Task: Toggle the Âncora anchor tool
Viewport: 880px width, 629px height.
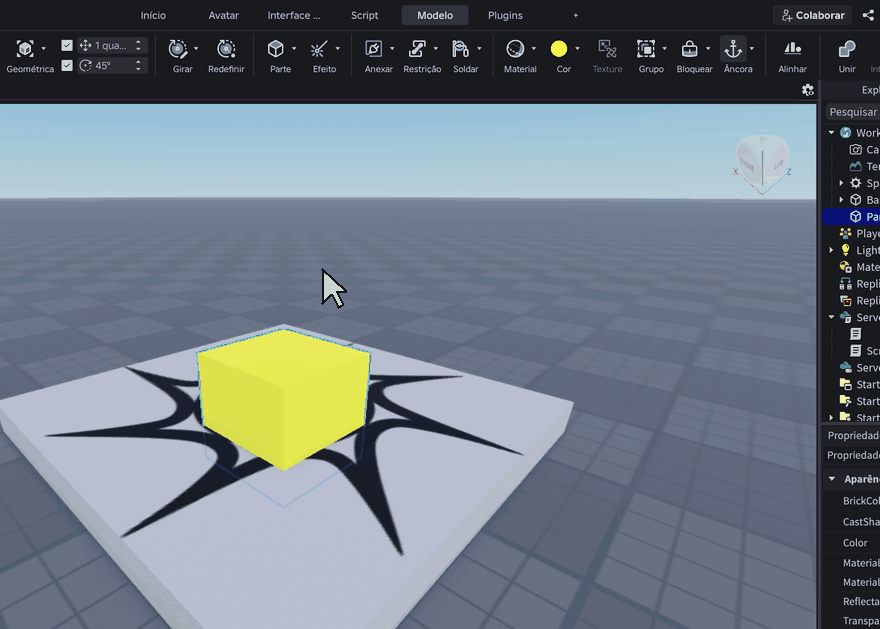Action: pyautogui.click(x=733, y=49)
